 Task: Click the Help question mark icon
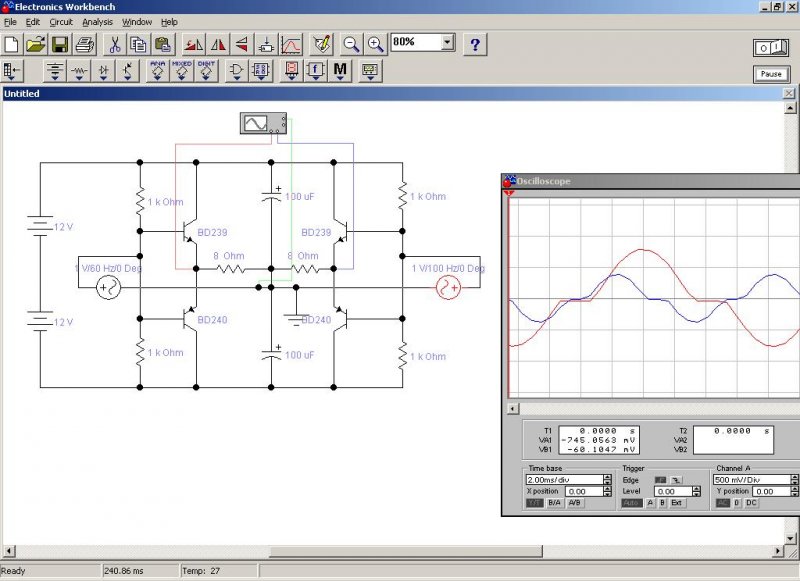(475, 45)
